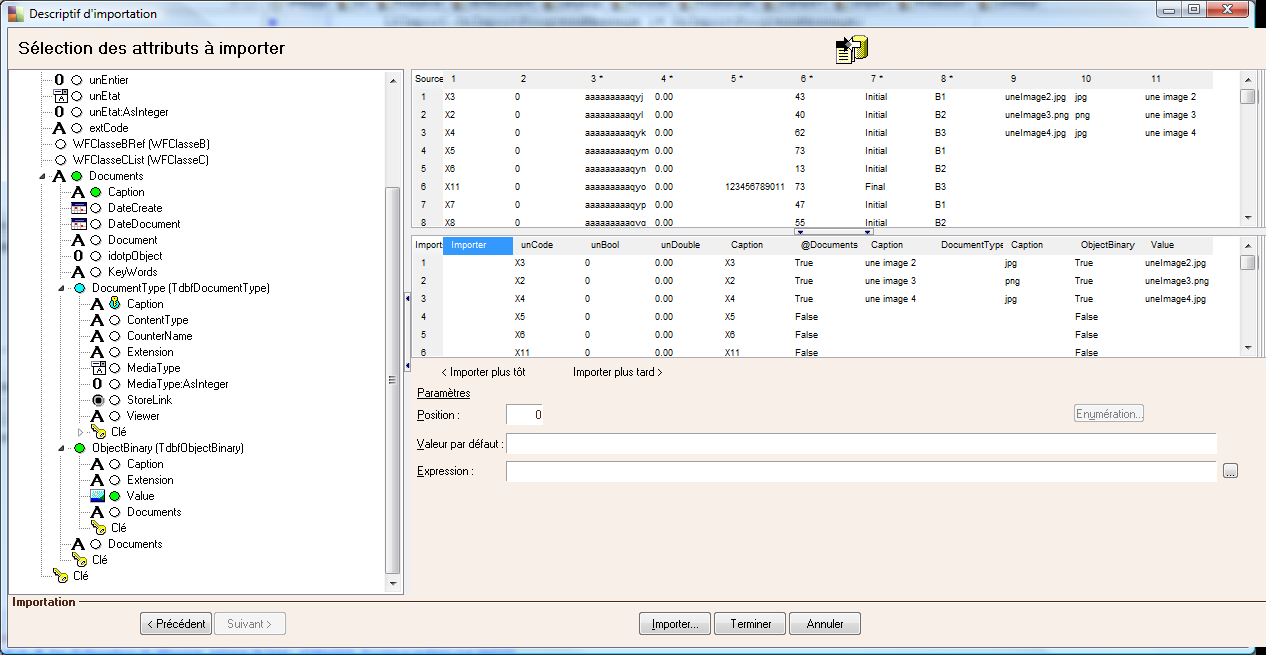Click '< Importer plus tôt'
Screen dimensions: 1266x655
(x=483, y=372)
